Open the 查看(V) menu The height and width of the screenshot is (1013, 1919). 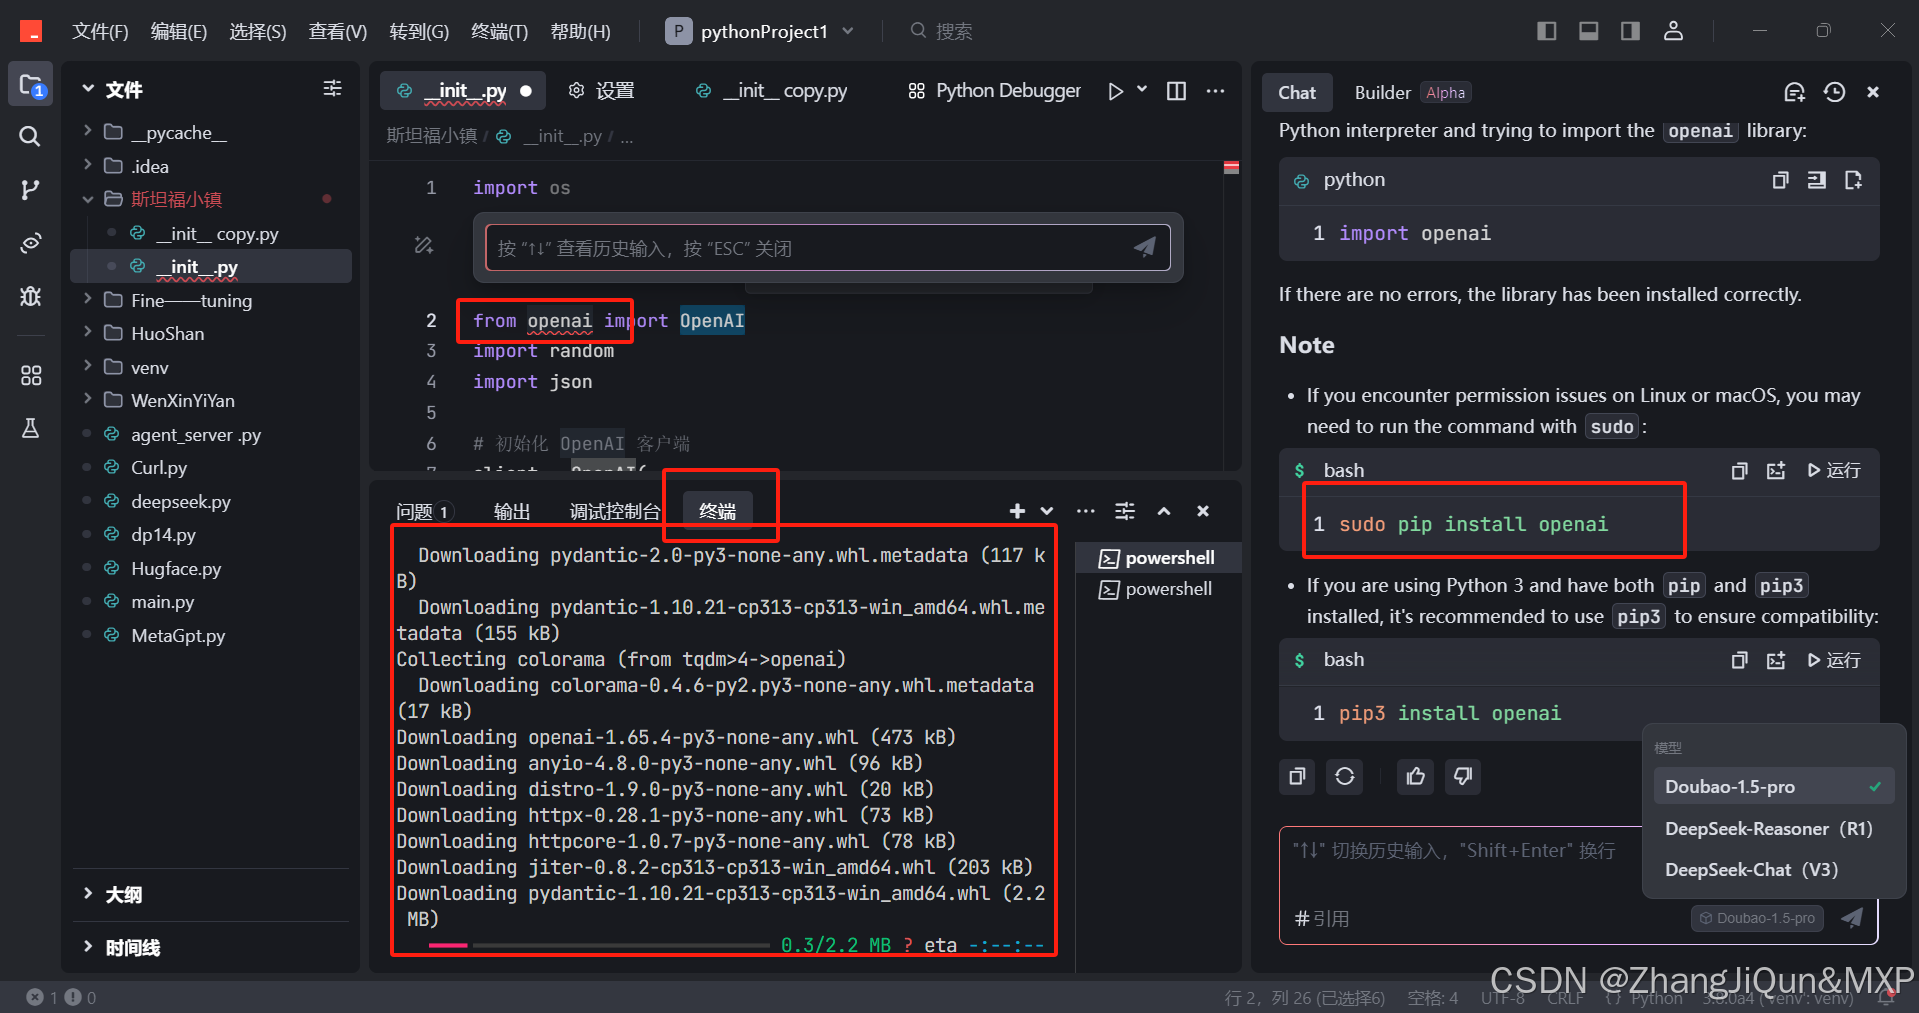[337, 31]
